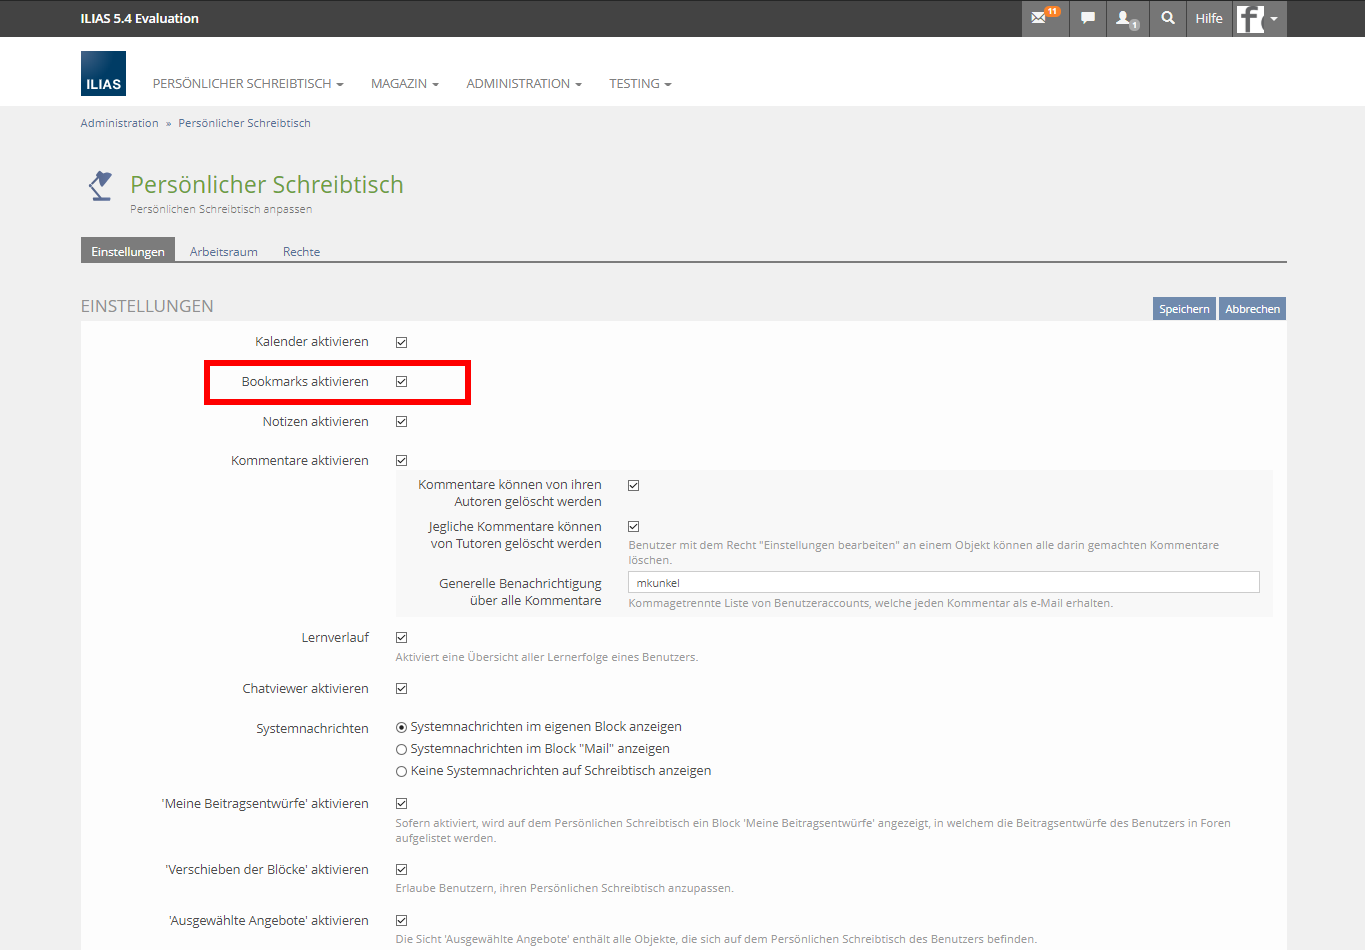Expand Persönlicher Schreibtisch navigation dropdown
This screenshot has width=1365, height=950.
pos(247,84)
